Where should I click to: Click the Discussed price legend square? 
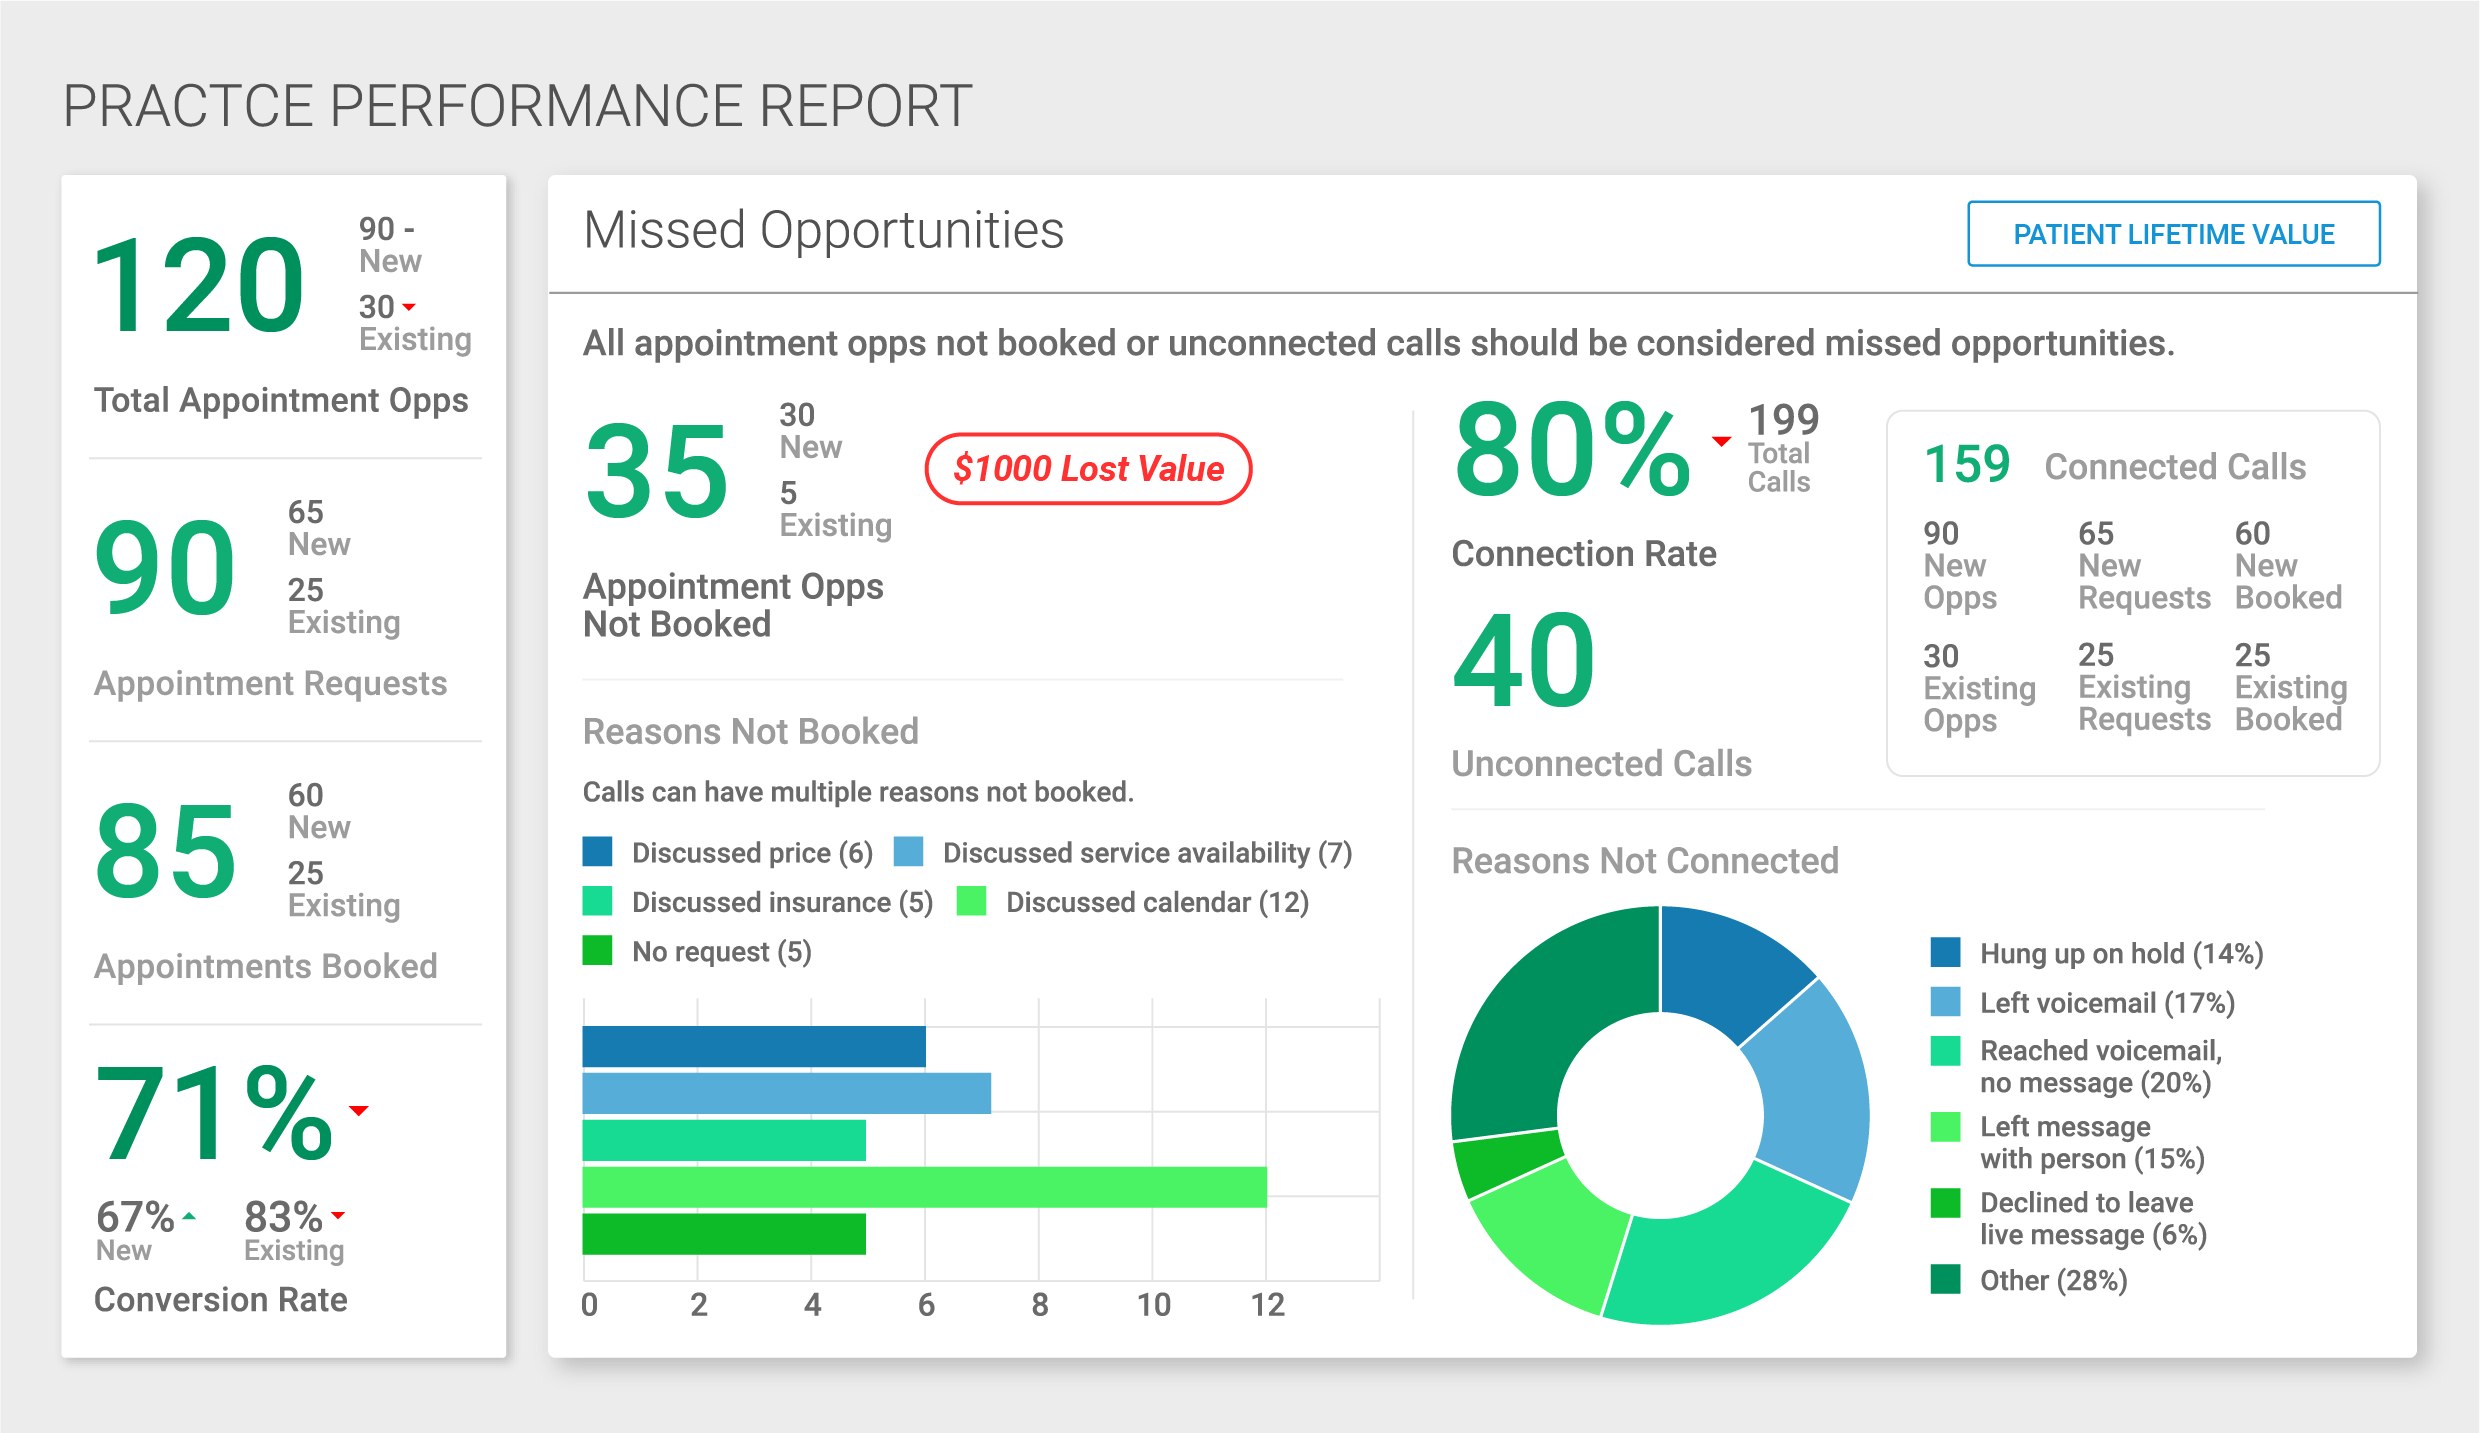(x=597, y=852)
